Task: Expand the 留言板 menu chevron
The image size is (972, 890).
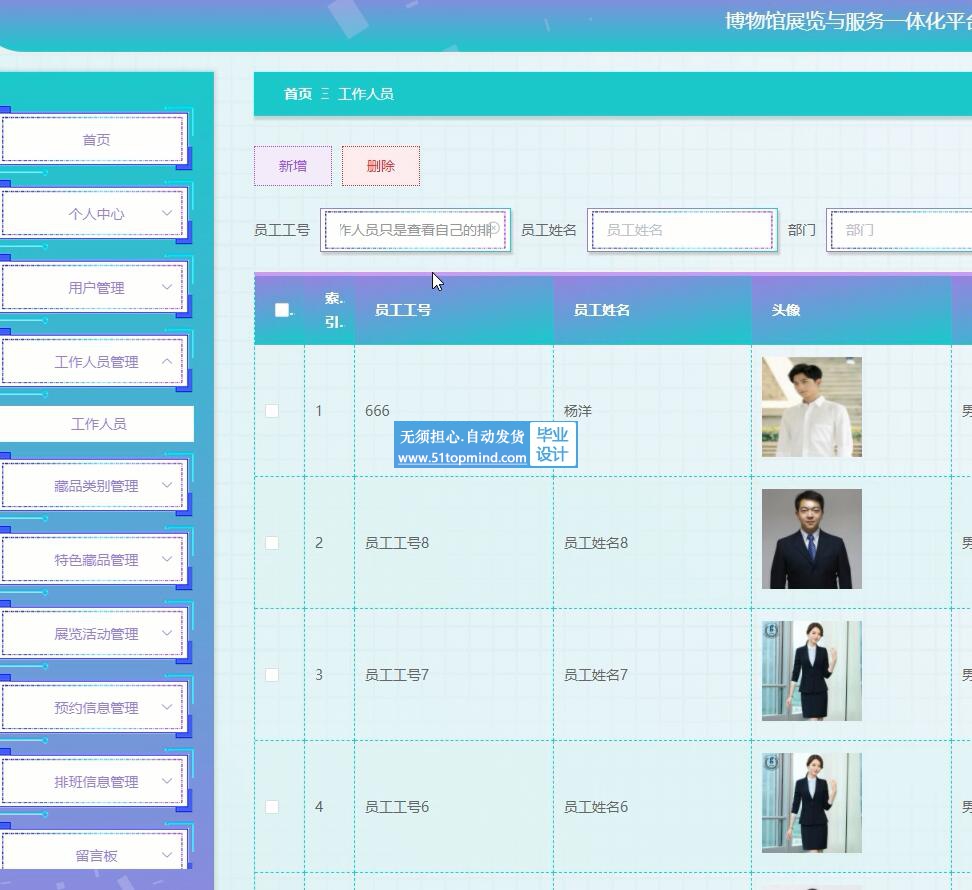Action: click(167, 855)
